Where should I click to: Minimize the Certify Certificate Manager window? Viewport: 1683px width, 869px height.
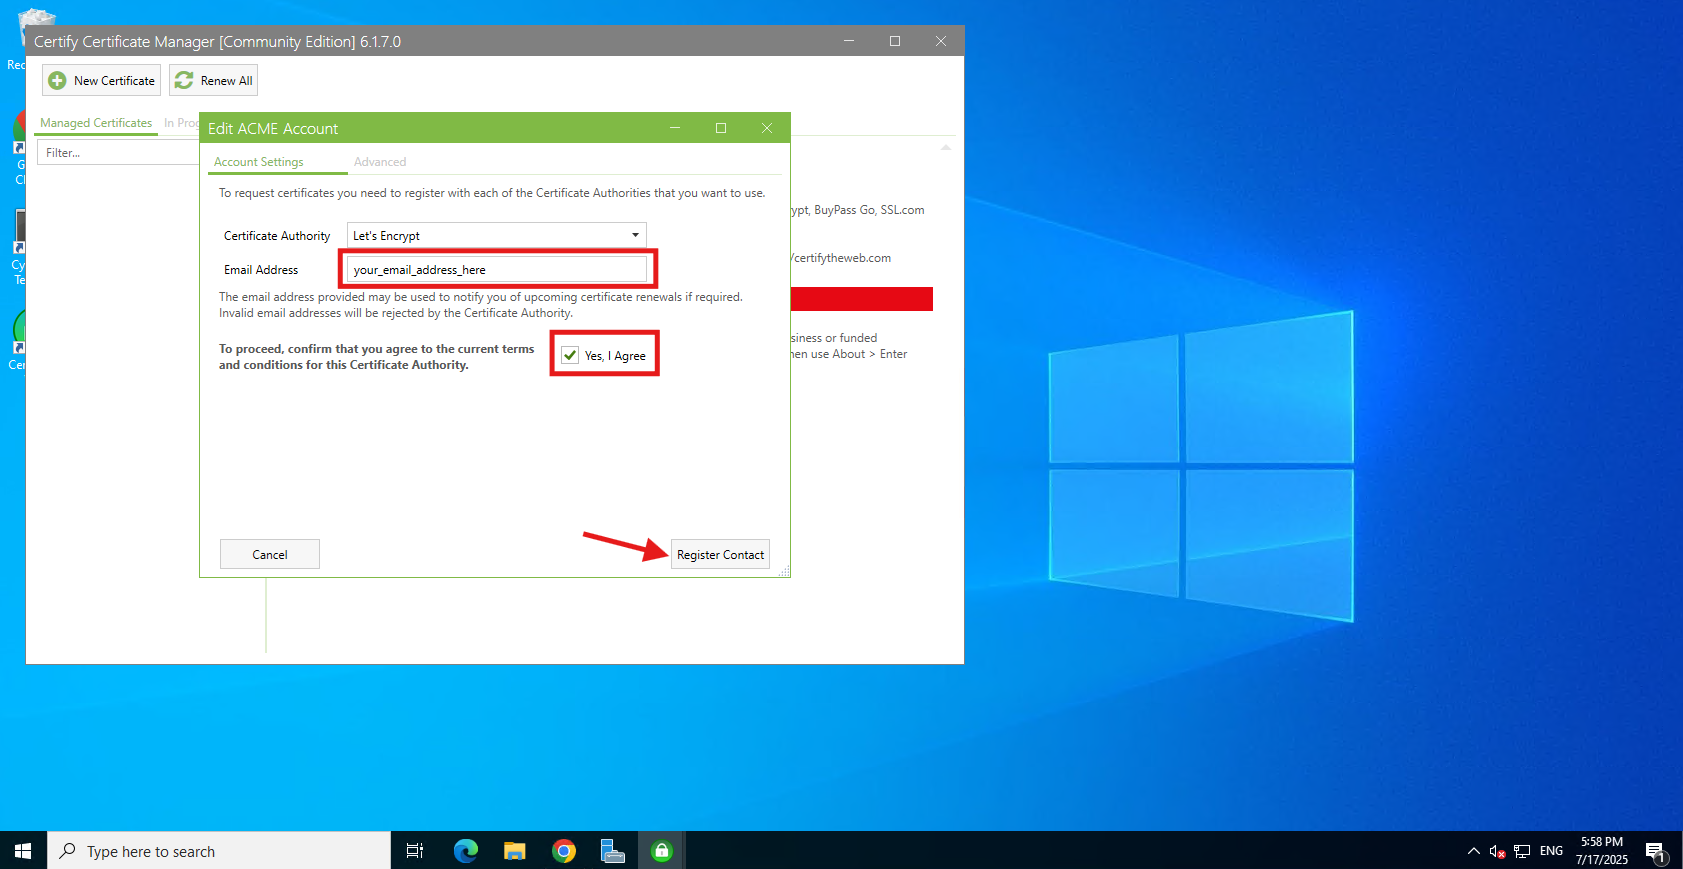849,41
